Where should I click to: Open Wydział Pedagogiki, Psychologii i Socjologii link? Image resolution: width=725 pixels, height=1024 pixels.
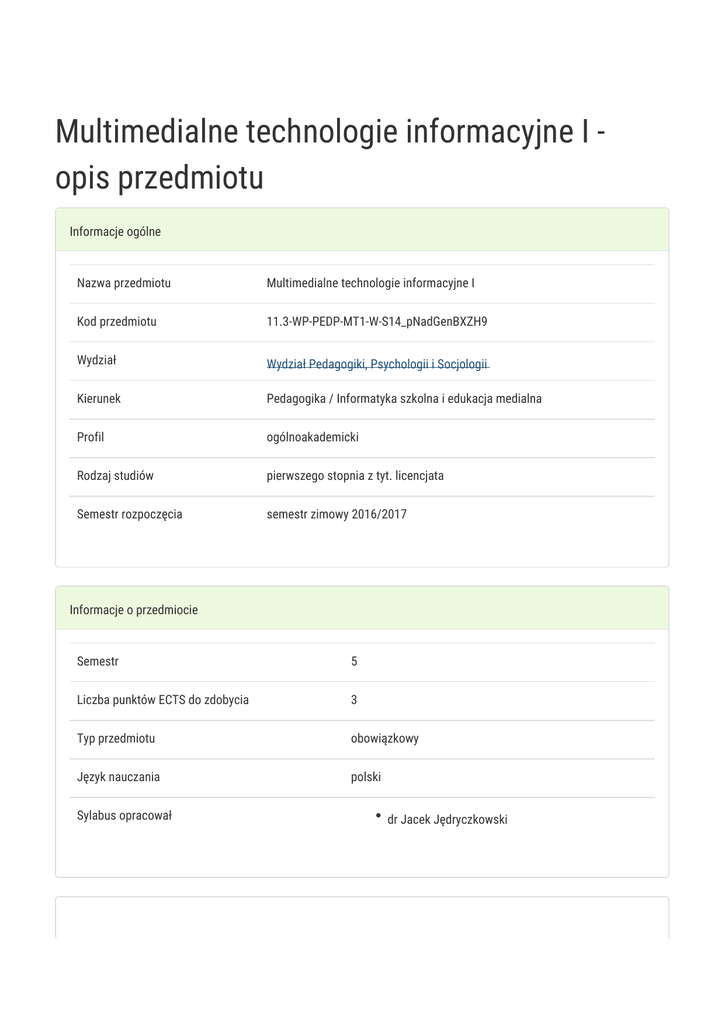tap(377, 365)
